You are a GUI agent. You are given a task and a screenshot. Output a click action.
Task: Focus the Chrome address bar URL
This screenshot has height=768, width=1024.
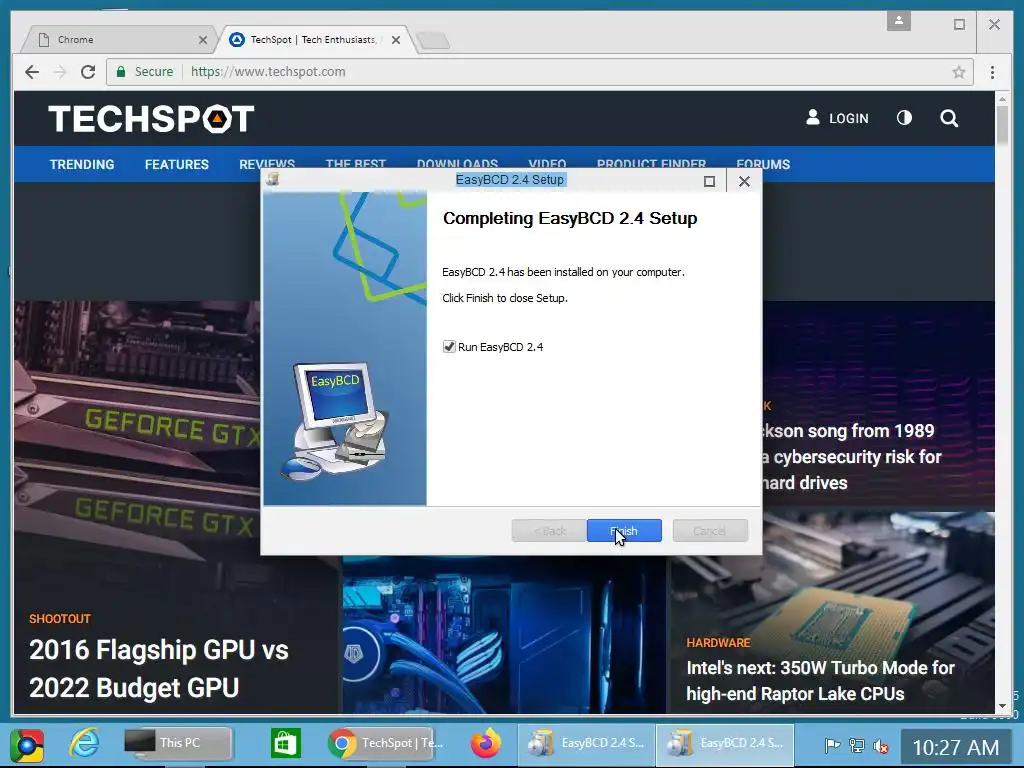point(268,72)
